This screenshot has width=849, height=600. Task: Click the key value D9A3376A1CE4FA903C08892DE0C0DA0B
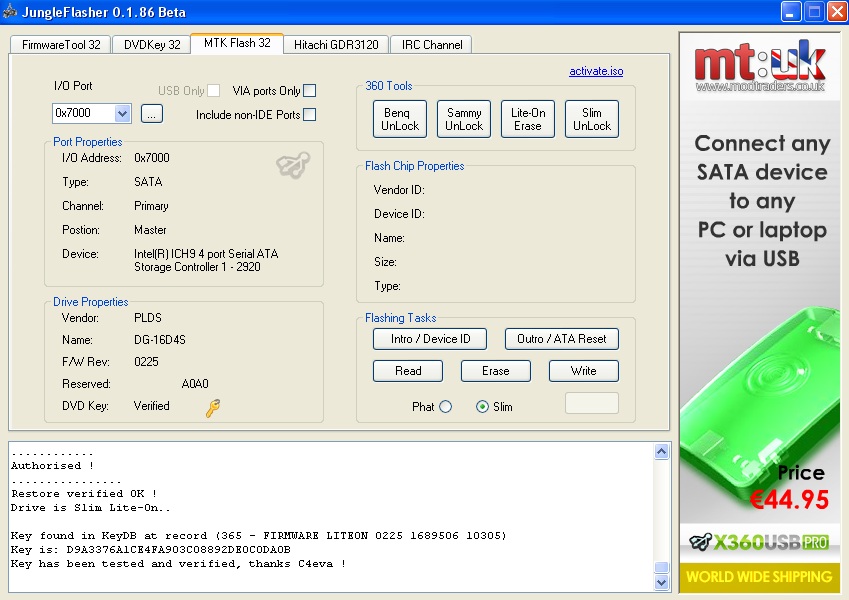coord(178,550)
